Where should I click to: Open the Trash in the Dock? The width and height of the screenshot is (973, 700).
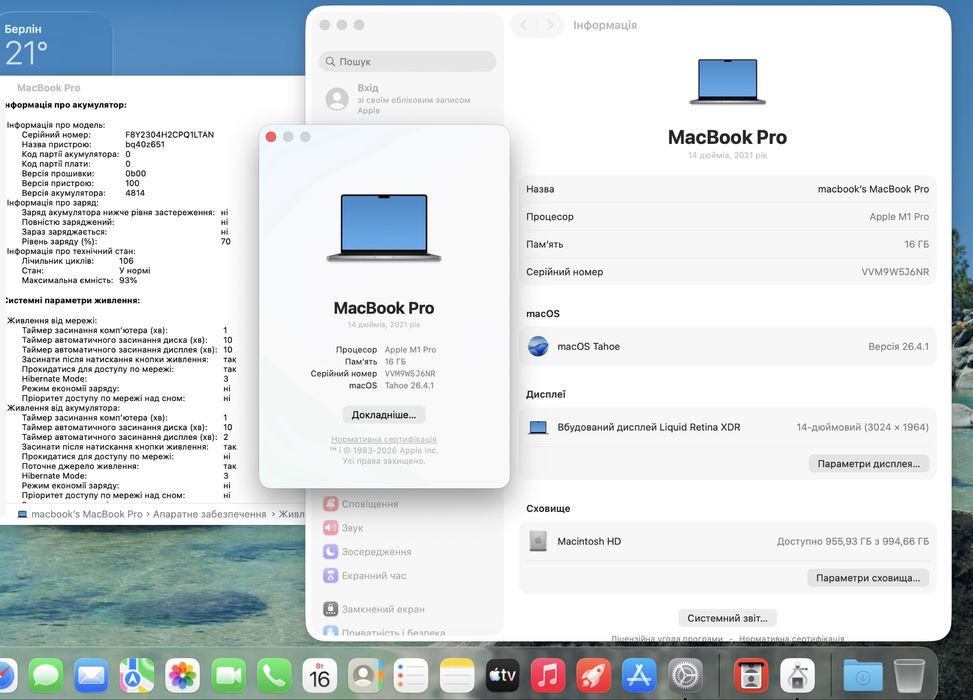909,675
